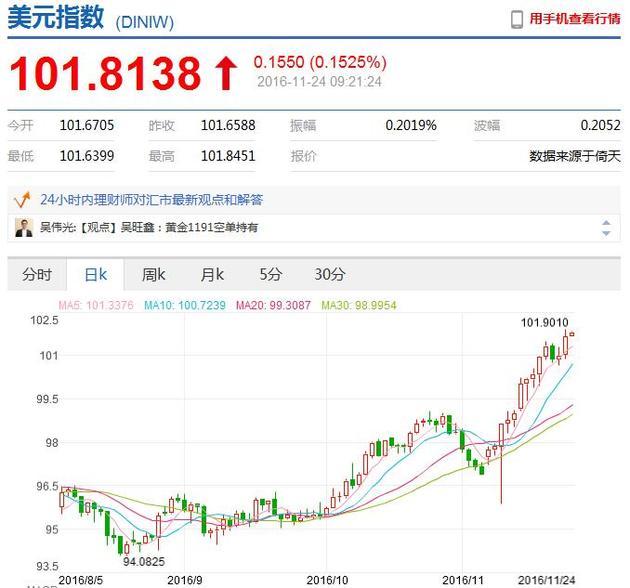Screen dimensions: 630x588
Task: Show the 30分 interval chart
Action: tap(329, 275)
